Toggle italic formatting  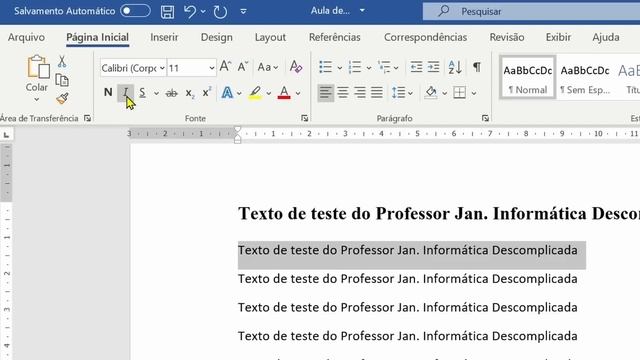point(125,93)
